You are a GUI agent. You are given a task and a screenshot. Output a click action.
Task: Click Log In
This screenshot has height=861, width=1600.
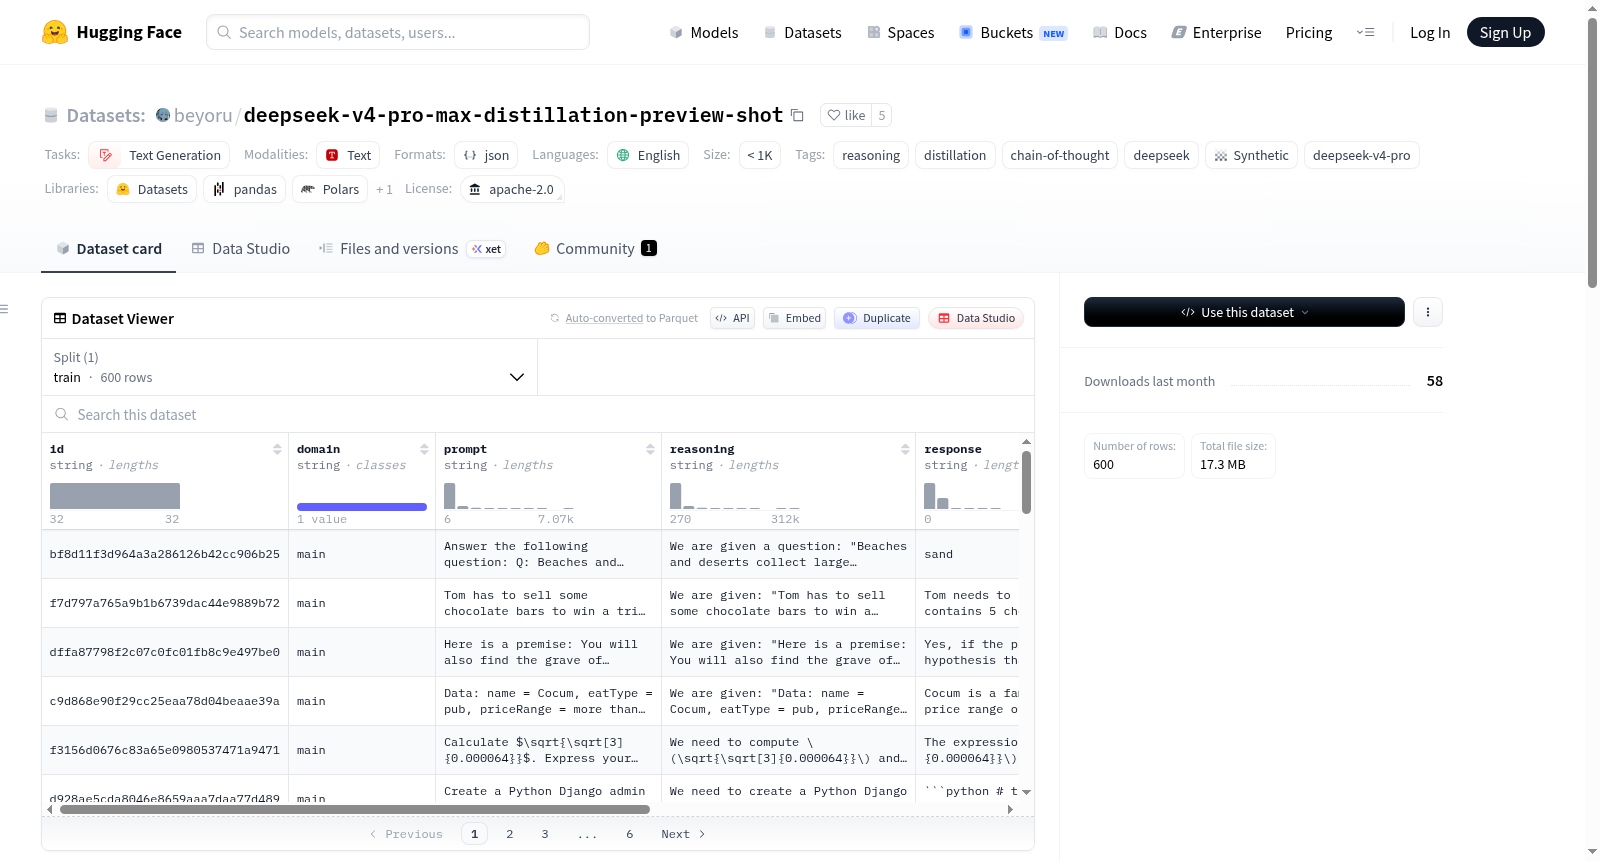click(1429, 32)
